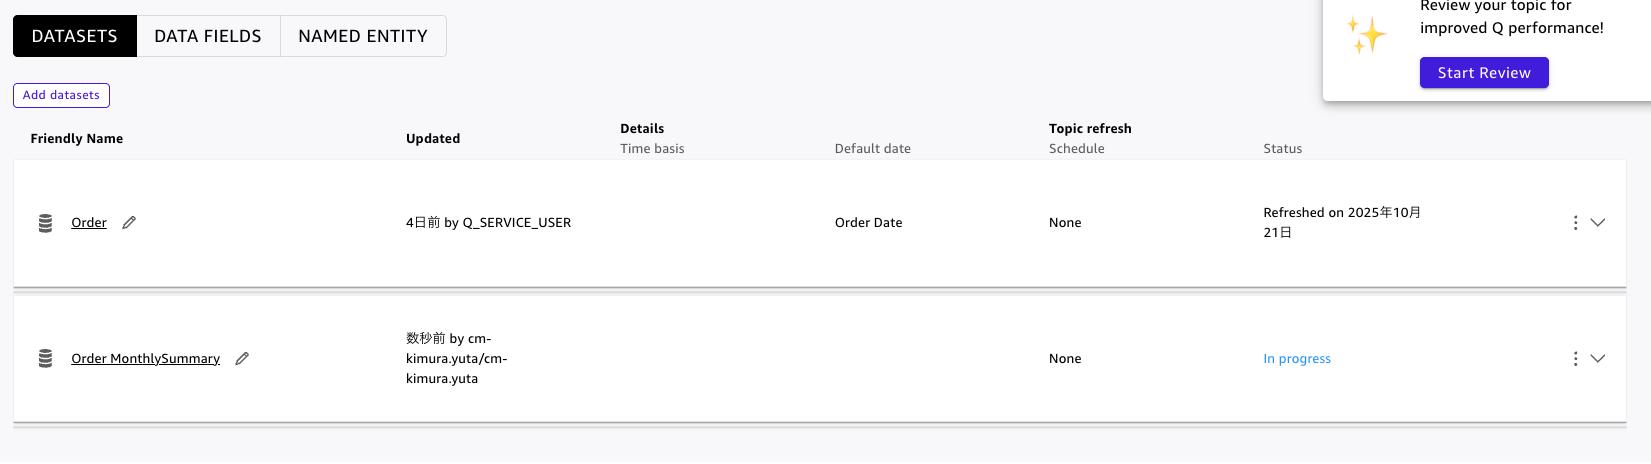The image size is (1651, 464).
Task: Click the Friendly Name column header
Action: 77,139
